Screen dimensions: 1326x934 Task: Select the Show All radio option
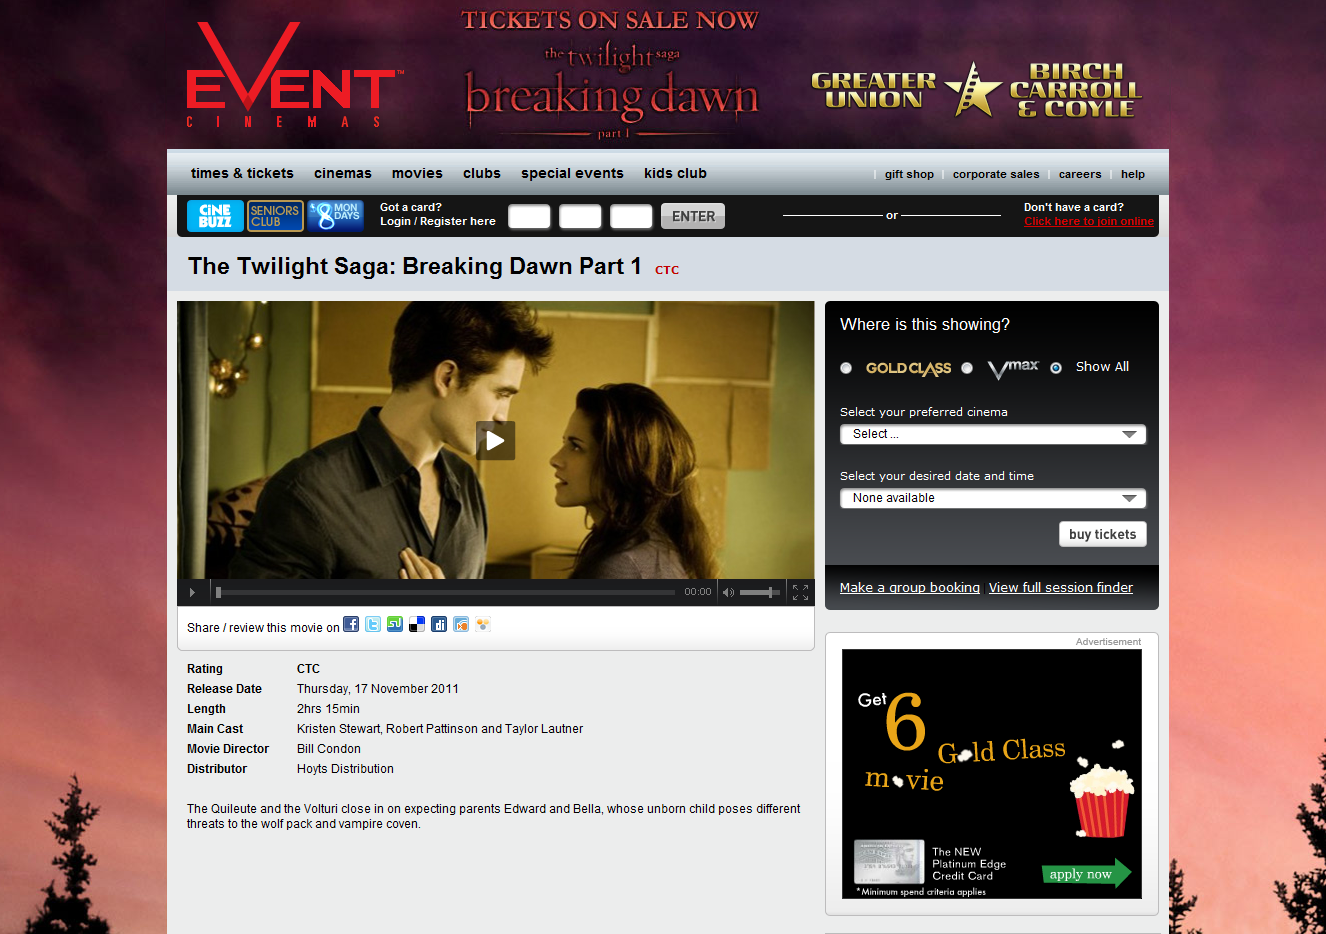1056,368
